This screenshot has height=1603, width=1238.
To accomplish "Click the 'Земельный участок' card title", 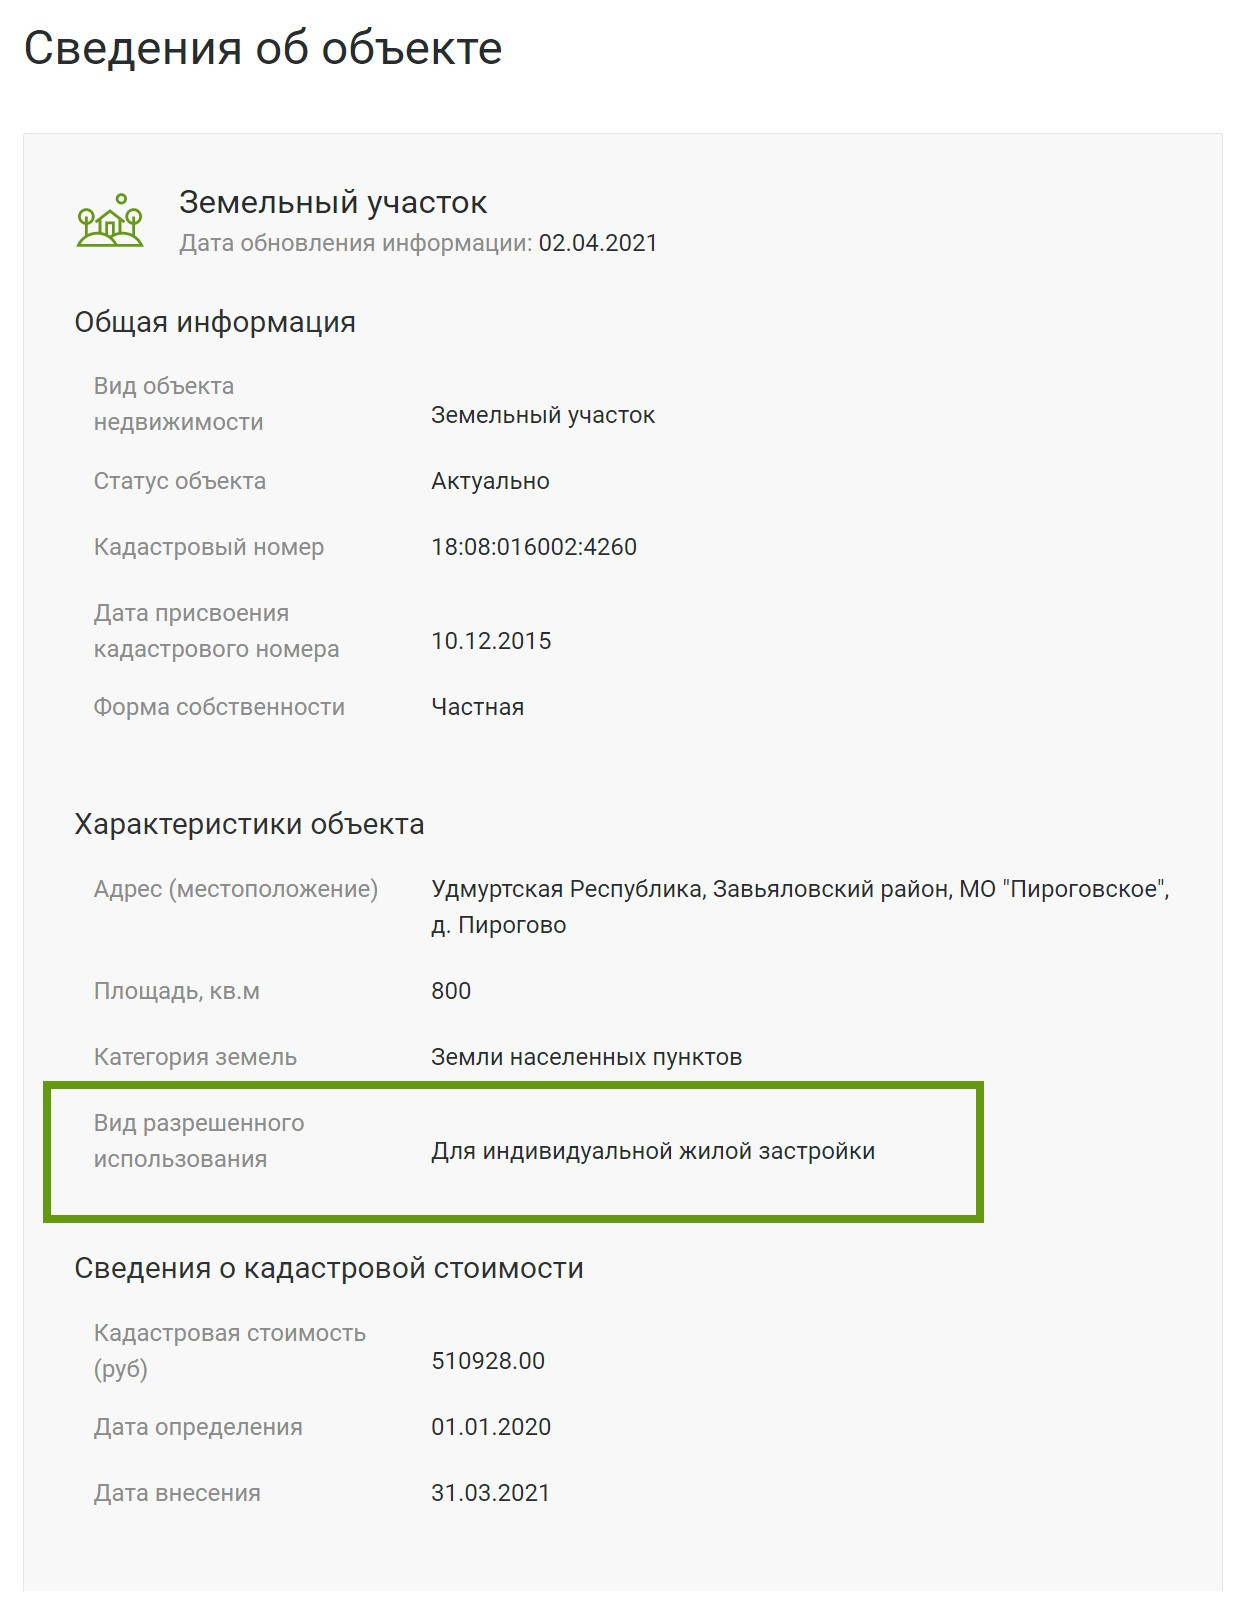I will (x=333, y=202).
